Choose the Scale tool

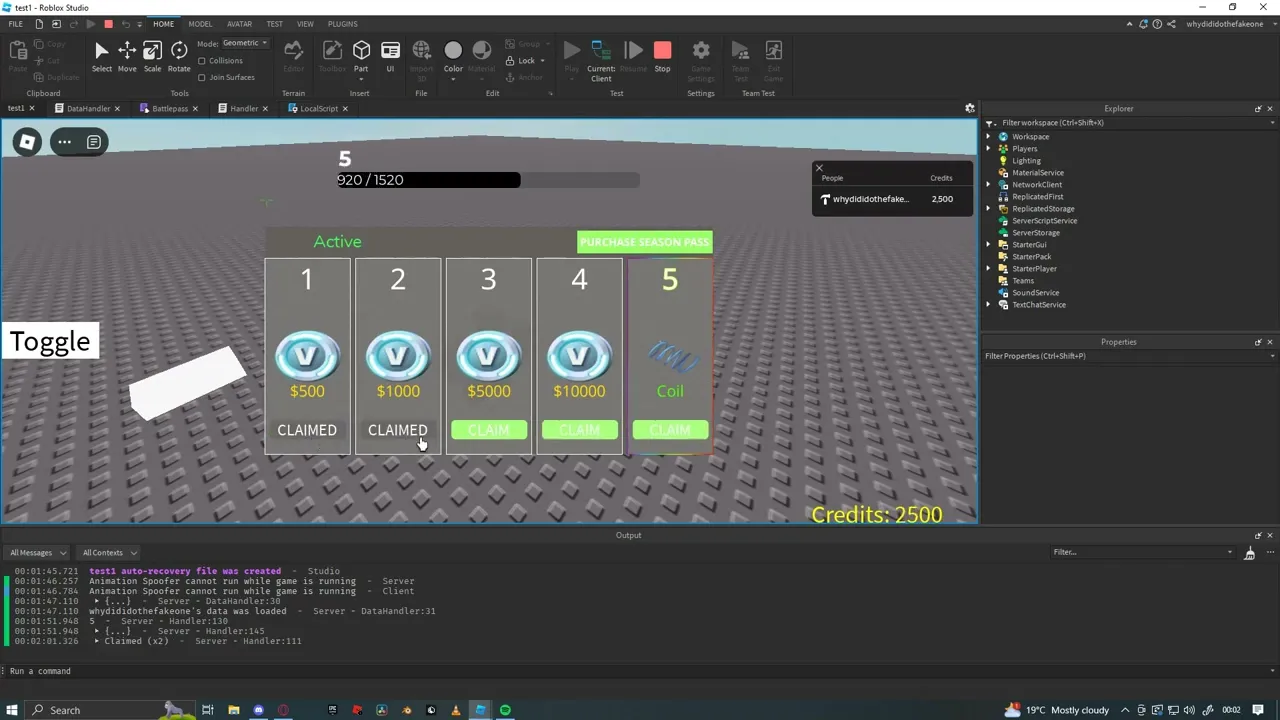click(x=152, y=56)
